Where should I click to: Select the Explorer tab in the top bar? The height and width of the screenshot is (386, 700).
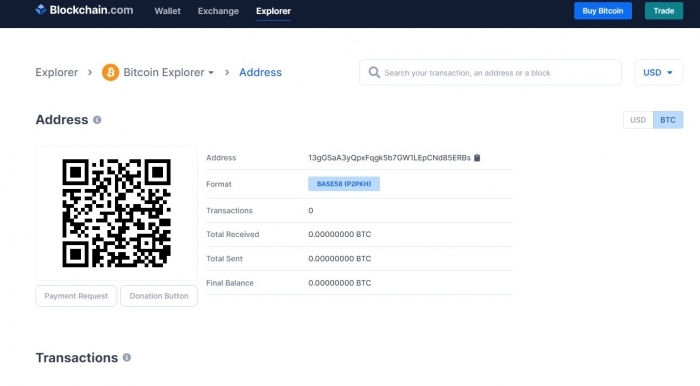[x=273, y=11]
